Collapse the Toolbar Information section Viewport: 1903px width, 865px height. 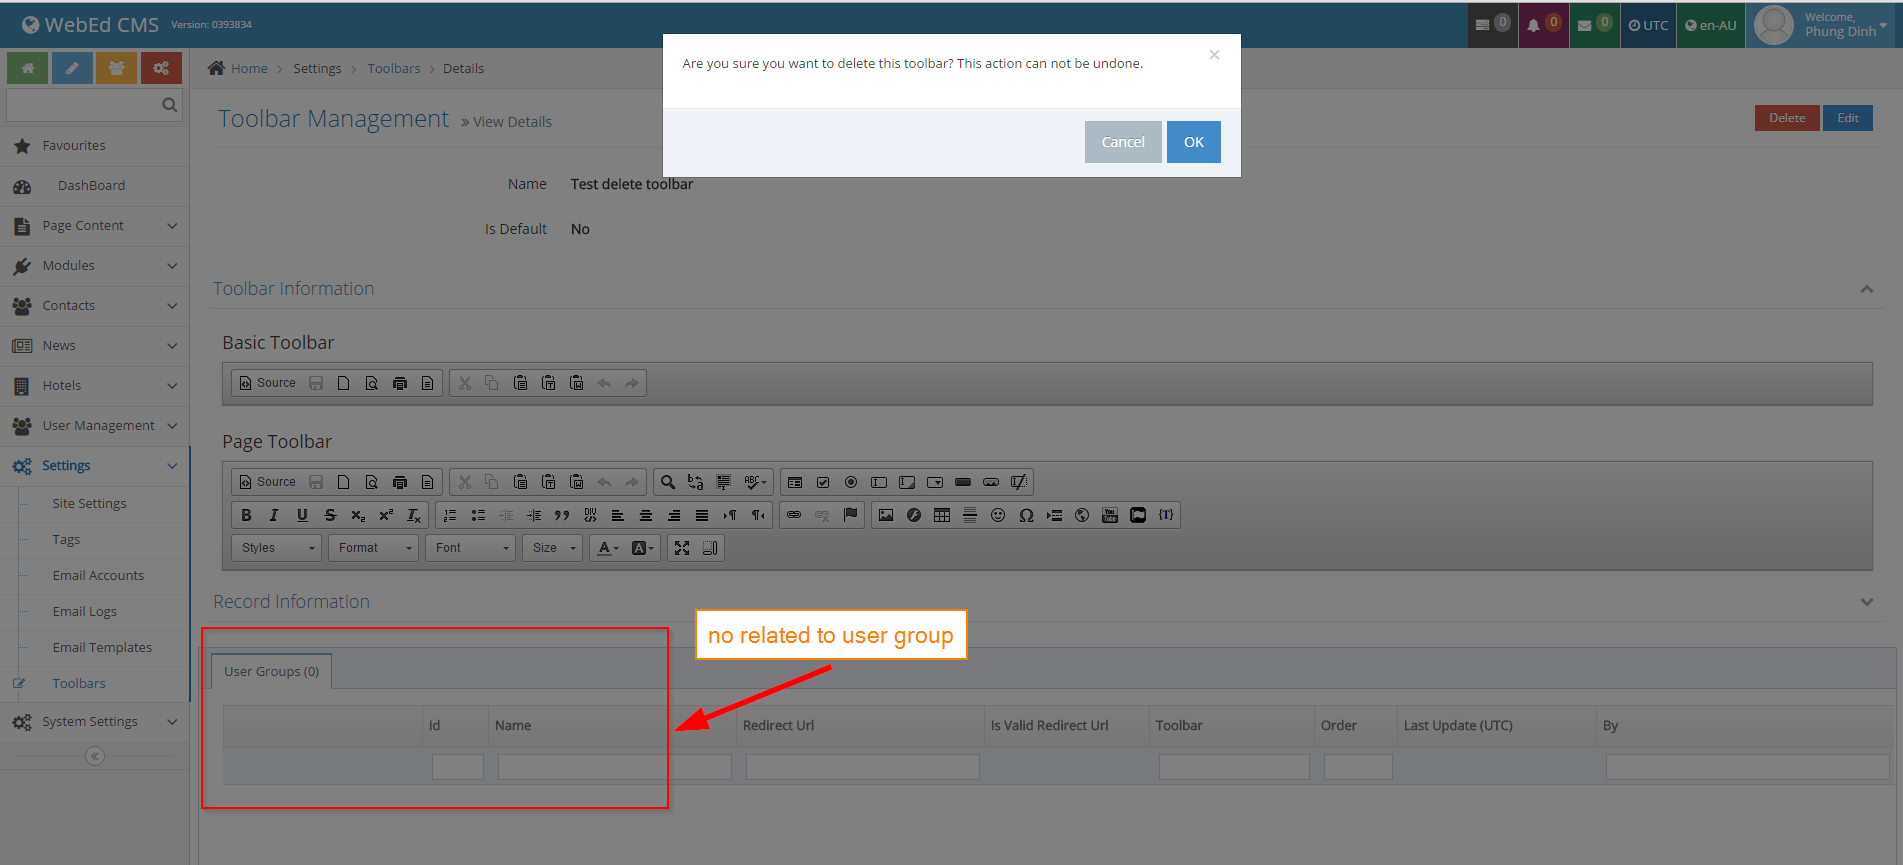tap(1866, 289)
